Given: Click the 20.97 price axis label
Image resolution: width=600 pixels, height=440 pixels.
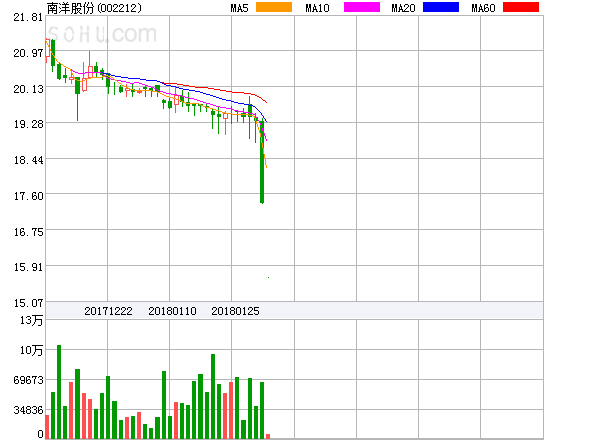Looking at the screenshot, I should (x=28, y=53).
